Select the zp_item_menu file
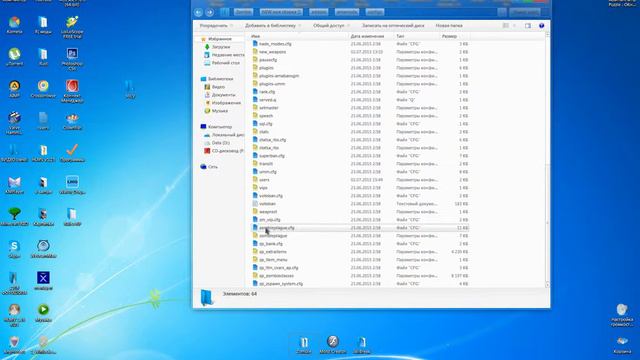This screenshot has width=640, height=360. click(x=359, y=260)
